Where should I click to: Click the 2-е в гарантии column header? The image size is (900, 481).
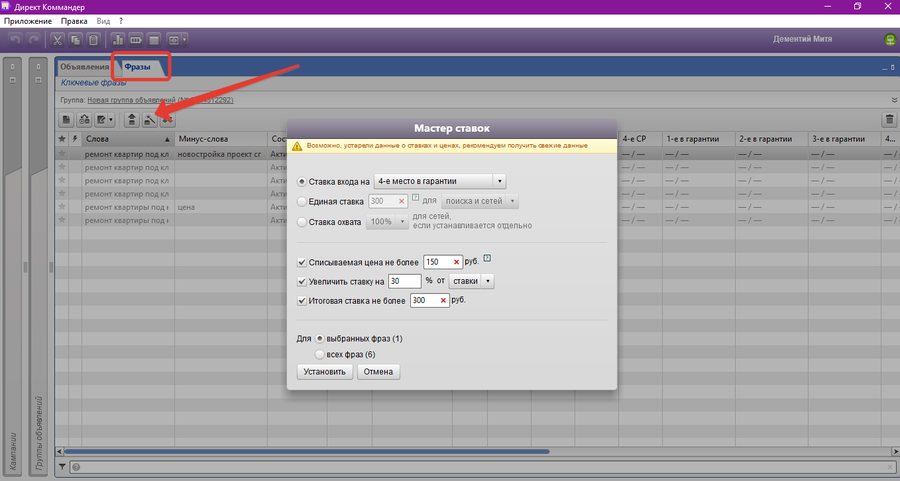click(771, 139)
